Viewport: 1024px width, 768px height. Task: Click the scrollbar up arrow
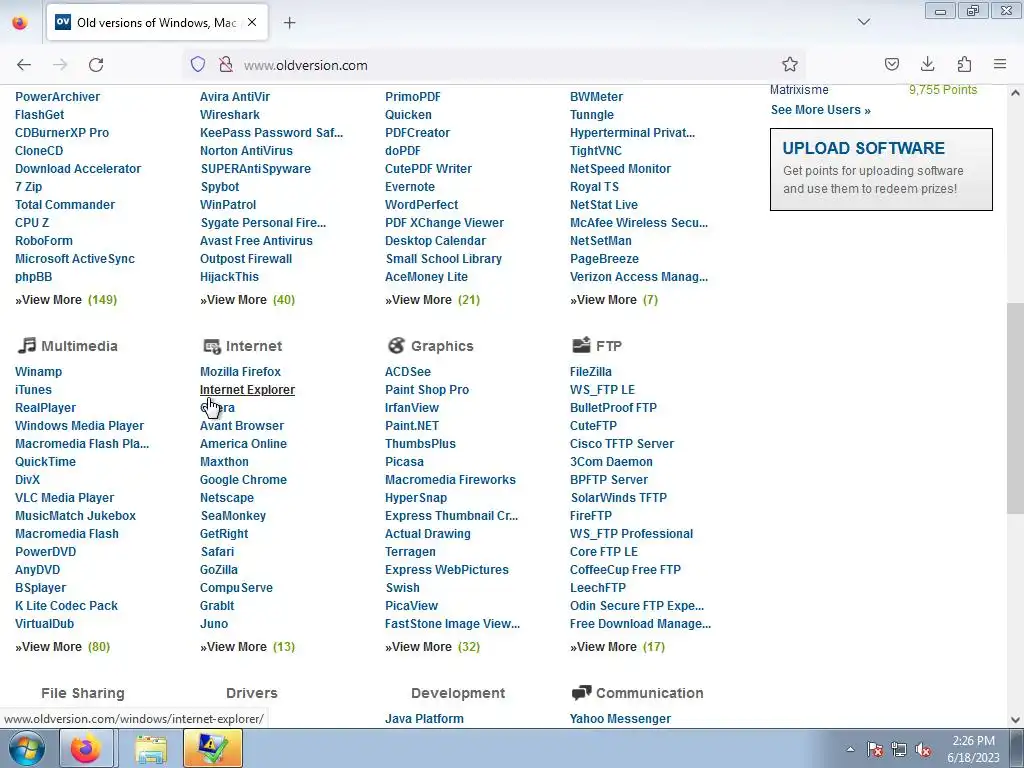pyautogui.click(x=1015, y=93)
